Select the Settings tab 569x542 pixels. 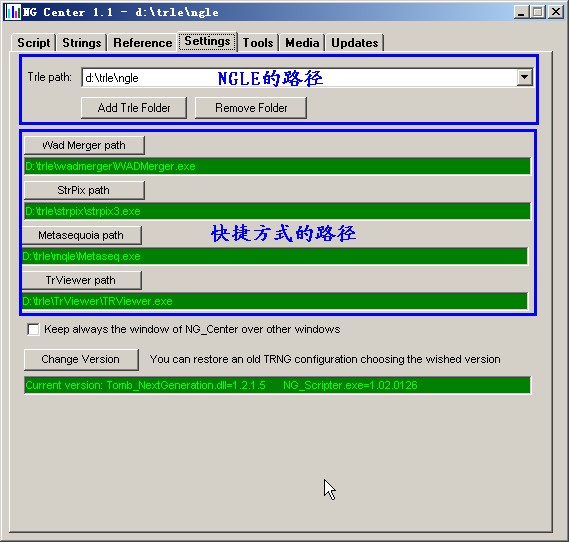point(207,41)
